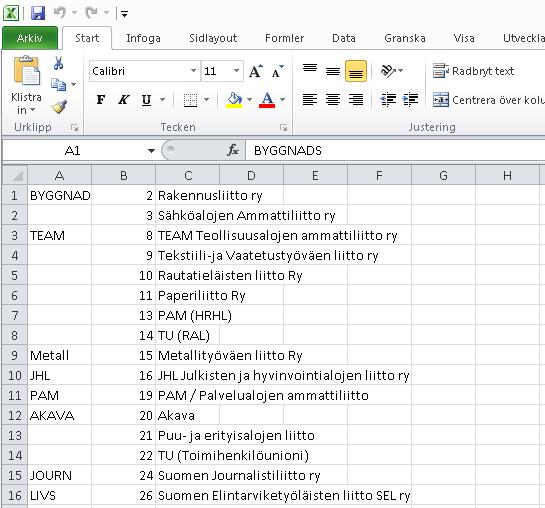Activate the format painter brush
This screenshot has width=545, height=508.
pyautogui.click(x=59, y=107)
